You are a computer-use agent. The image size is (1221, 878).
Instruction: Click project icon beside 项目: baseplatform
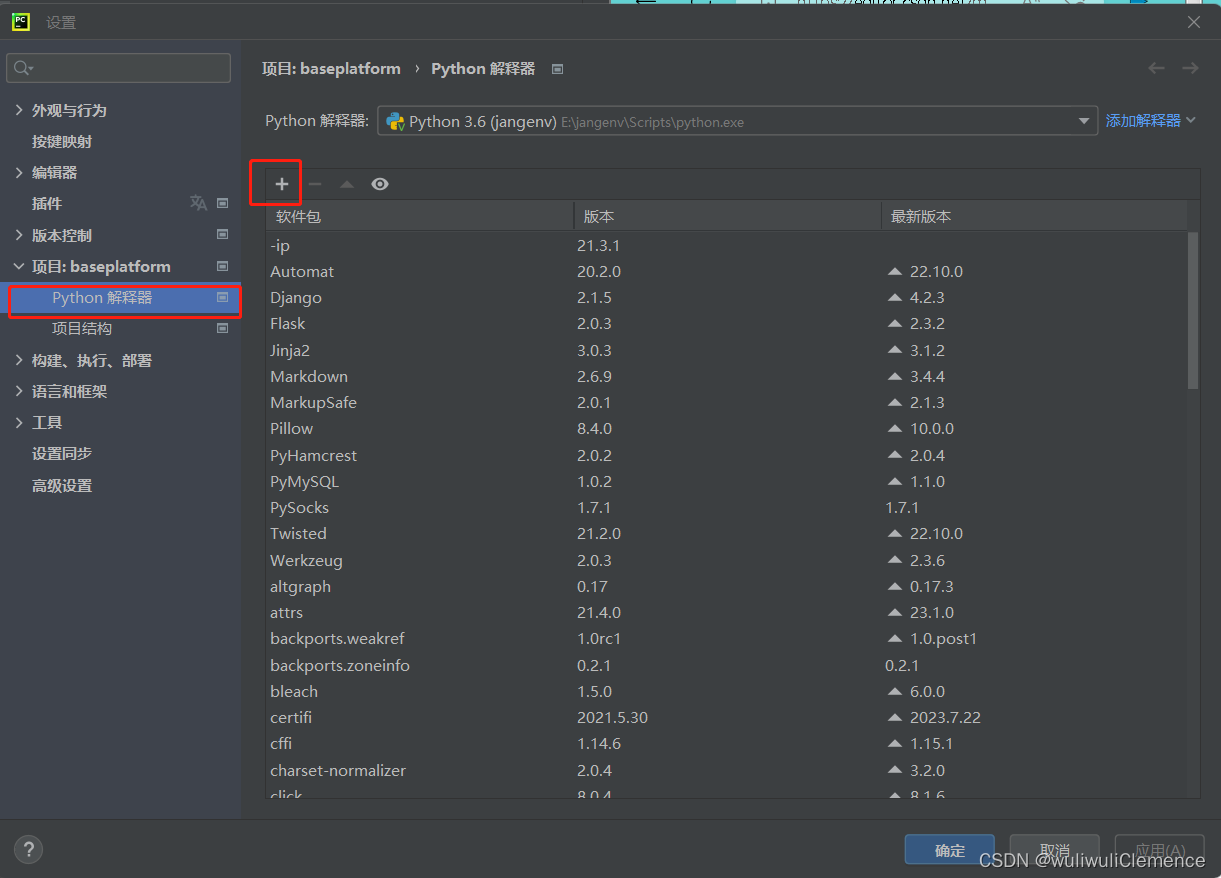[222, 266]
